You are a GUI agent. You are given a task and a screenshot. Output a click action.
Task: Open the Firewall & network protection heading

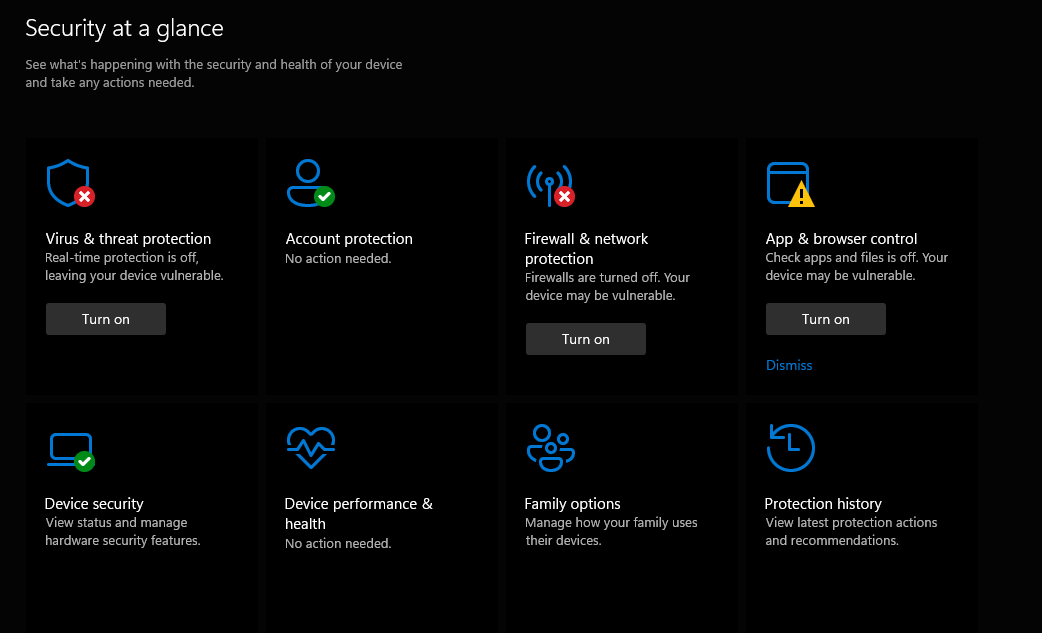586,248
